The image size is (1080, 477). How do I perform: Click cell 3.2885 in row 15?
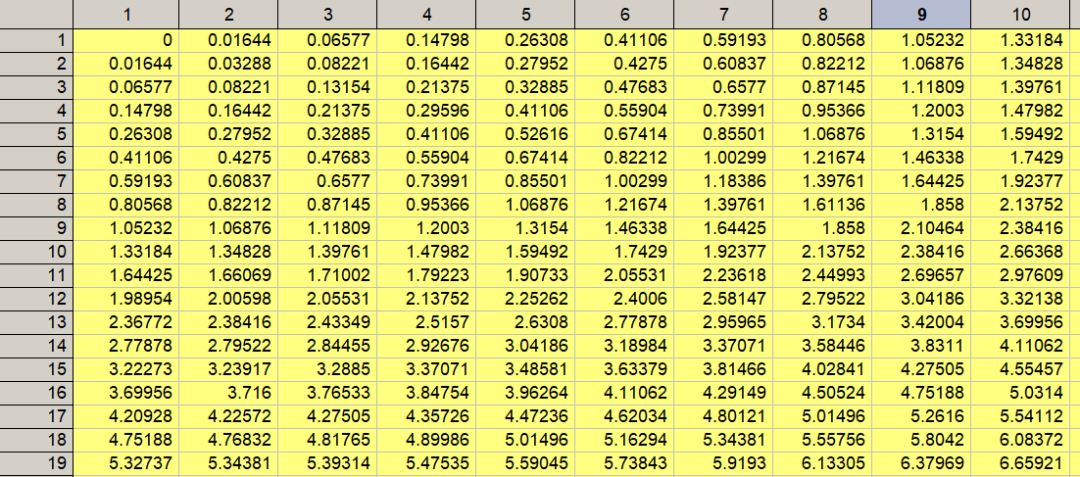(327, 370)
